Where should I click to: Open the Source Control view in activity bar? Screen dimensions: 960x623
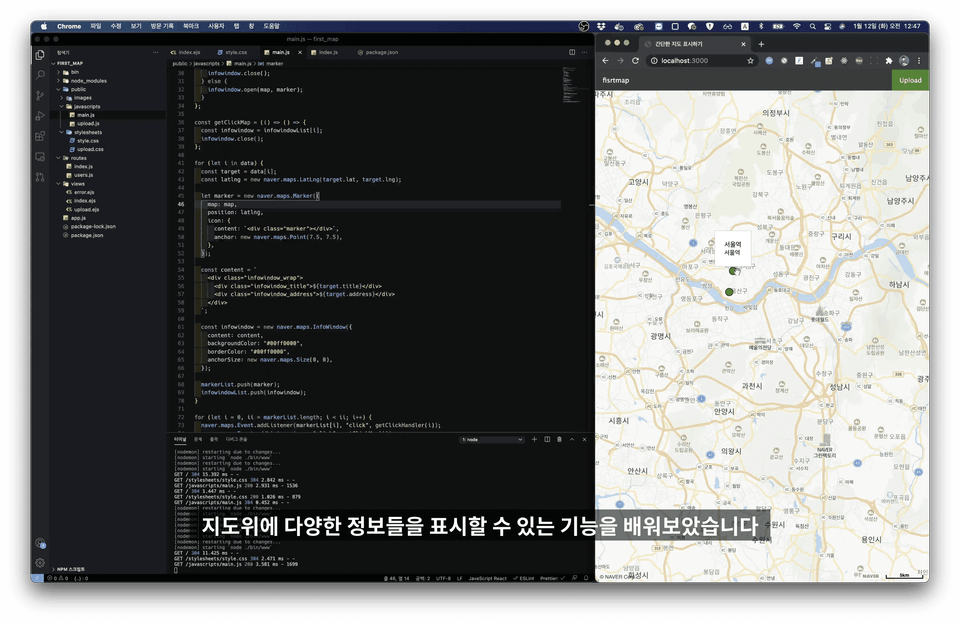tap(40, 95)
